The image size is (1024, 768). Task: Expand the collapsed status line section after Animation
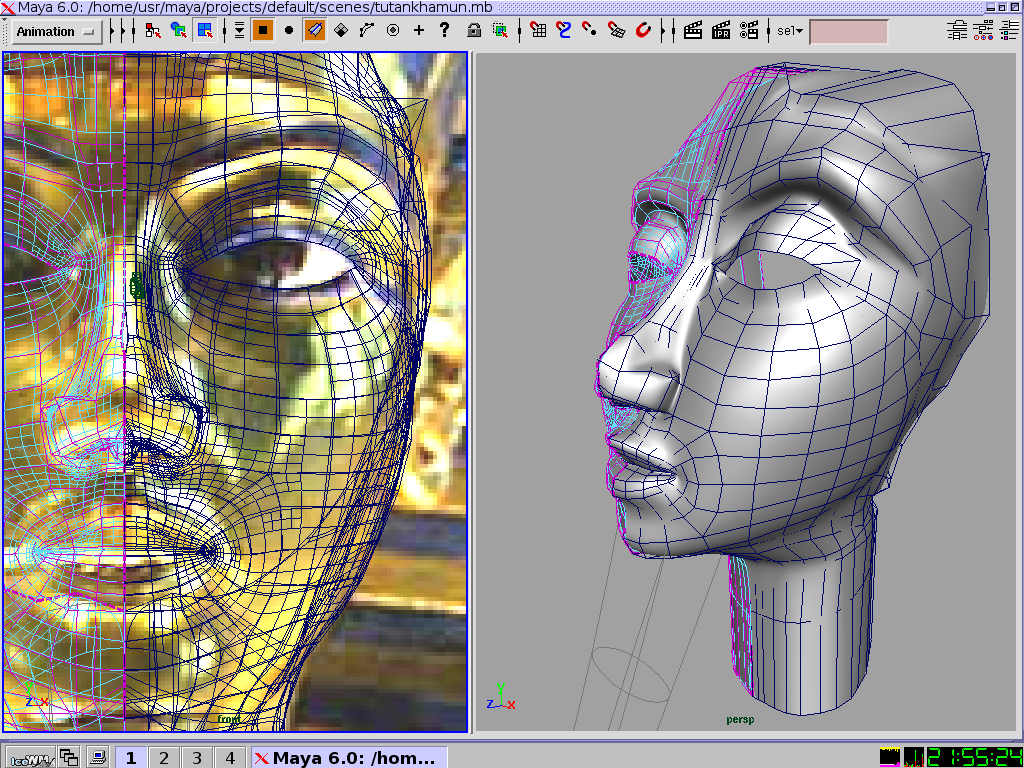(x=114, y=31)
